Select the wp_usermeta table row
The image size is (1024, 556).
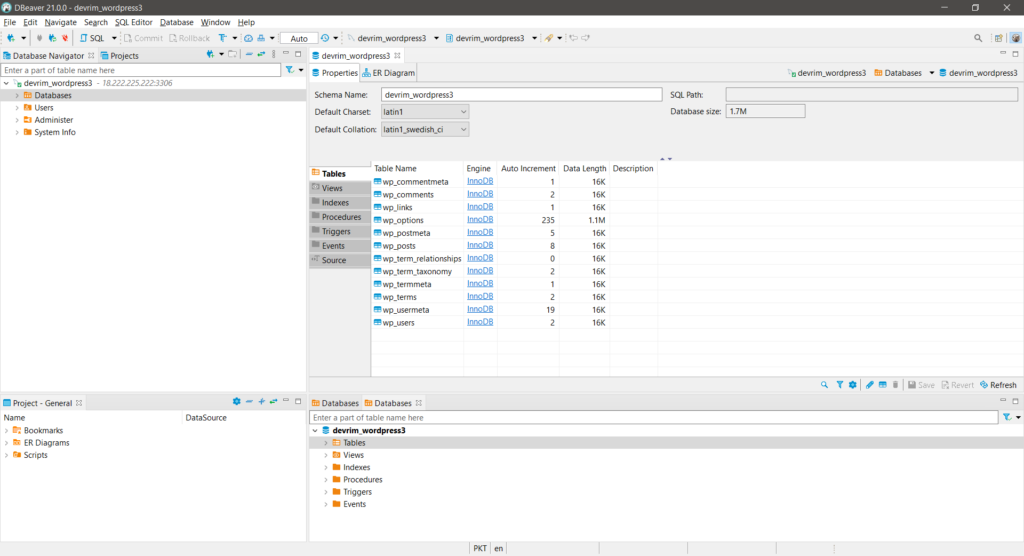coord(515,310)
